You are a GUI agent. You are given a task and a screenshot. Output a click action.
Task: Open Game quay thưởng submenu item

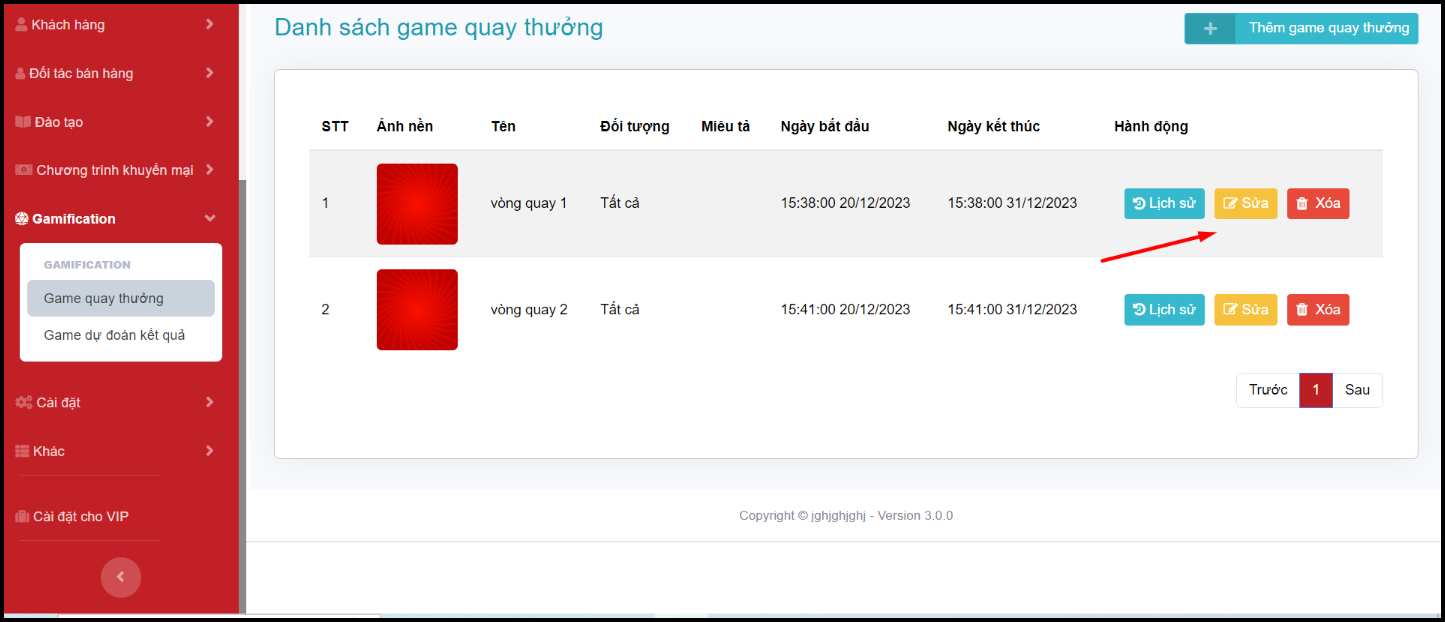[104, 298]
